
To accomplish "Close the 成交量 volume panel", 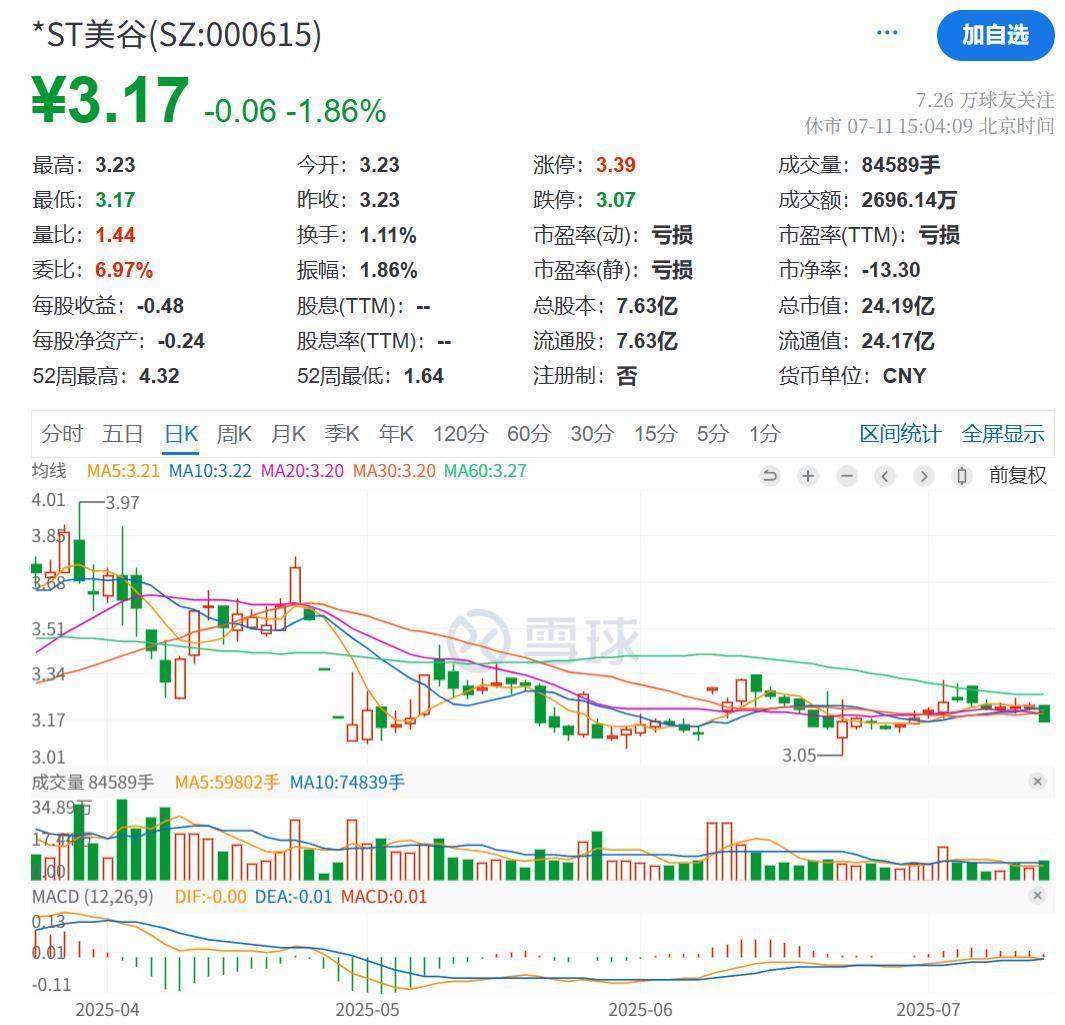I will [1037, 781].
